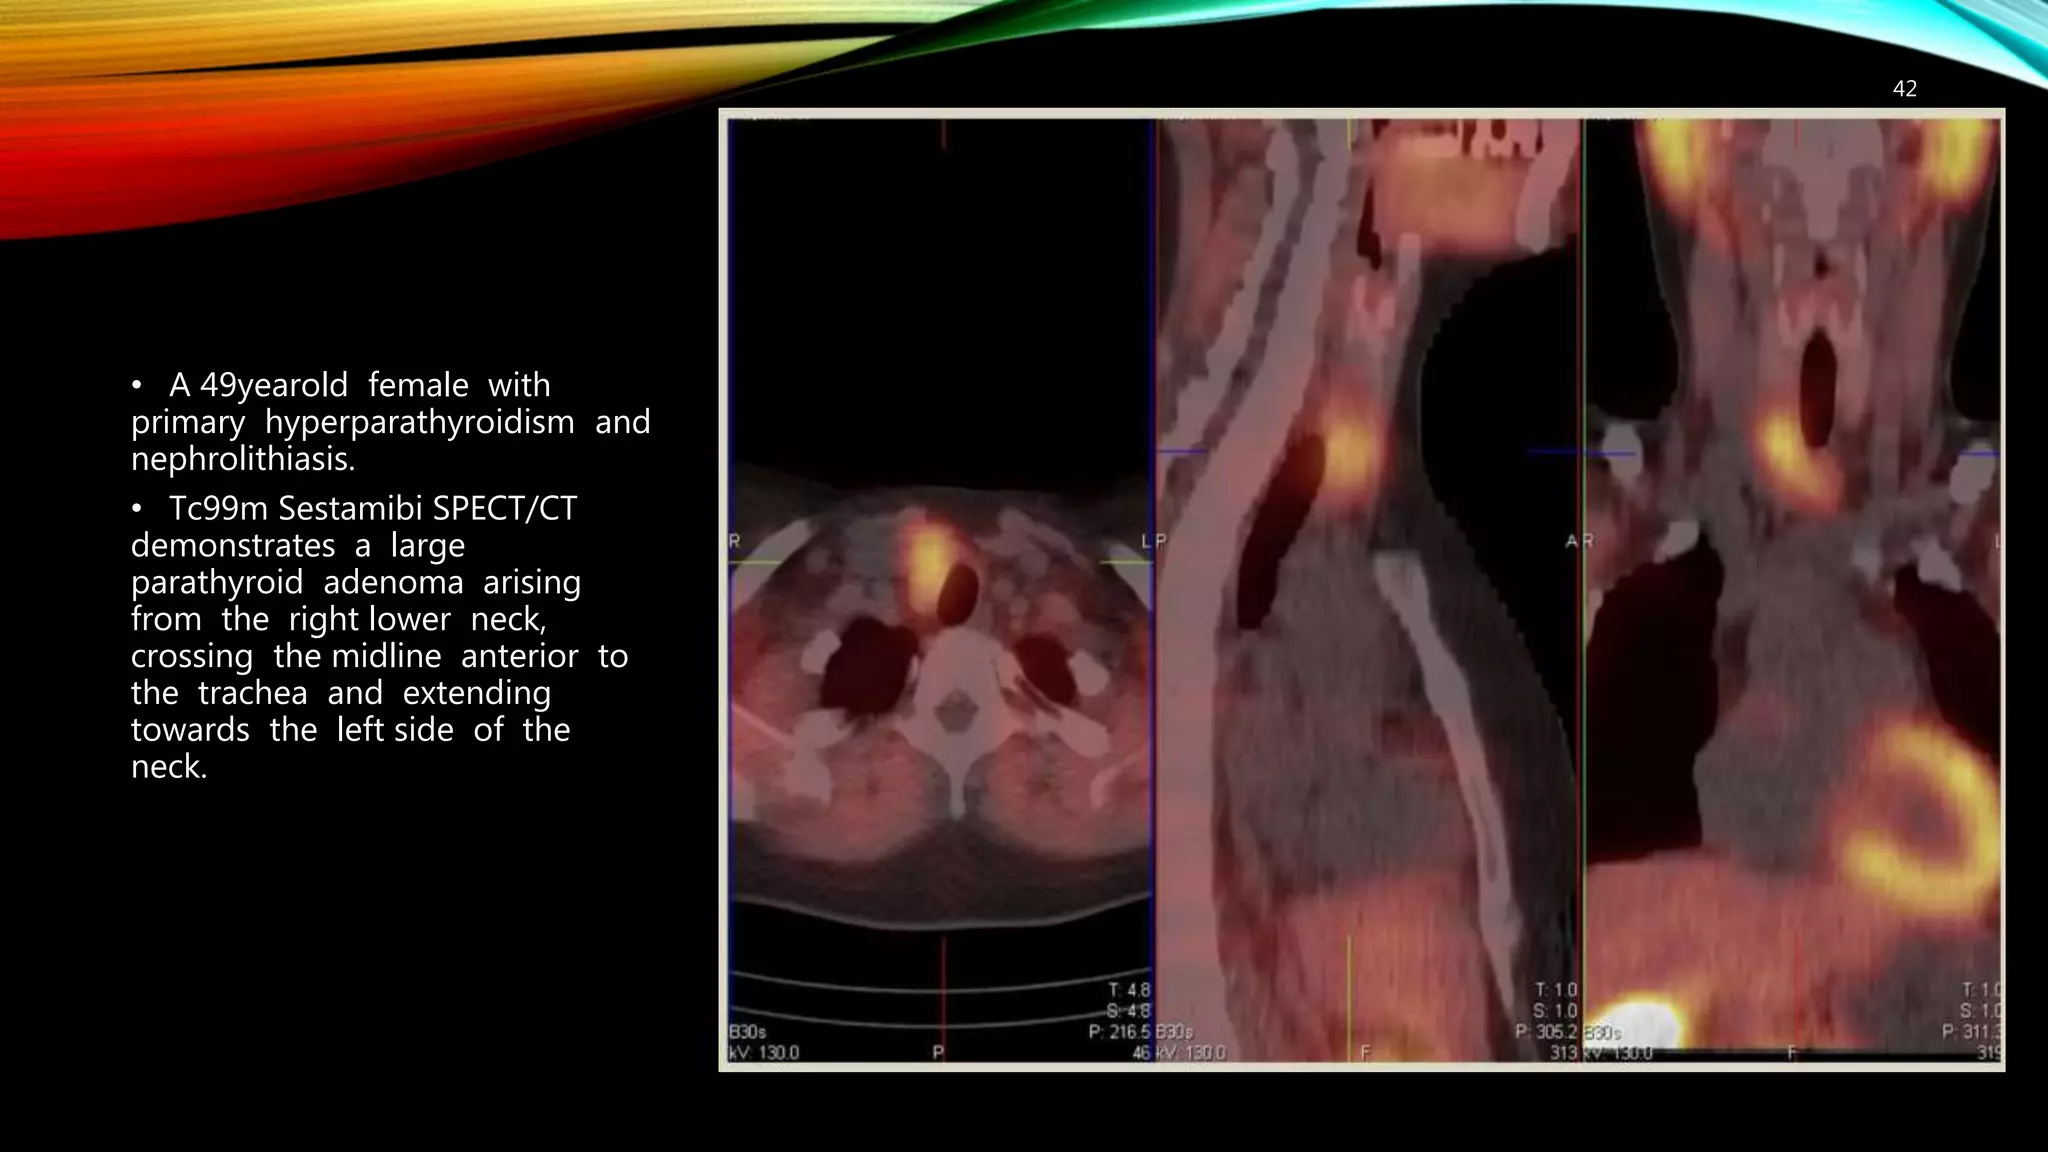The width and height of the screenshot is (2048, 1152).
Task: Click the P orientation marker below axial image
Action: (938, 1052)
